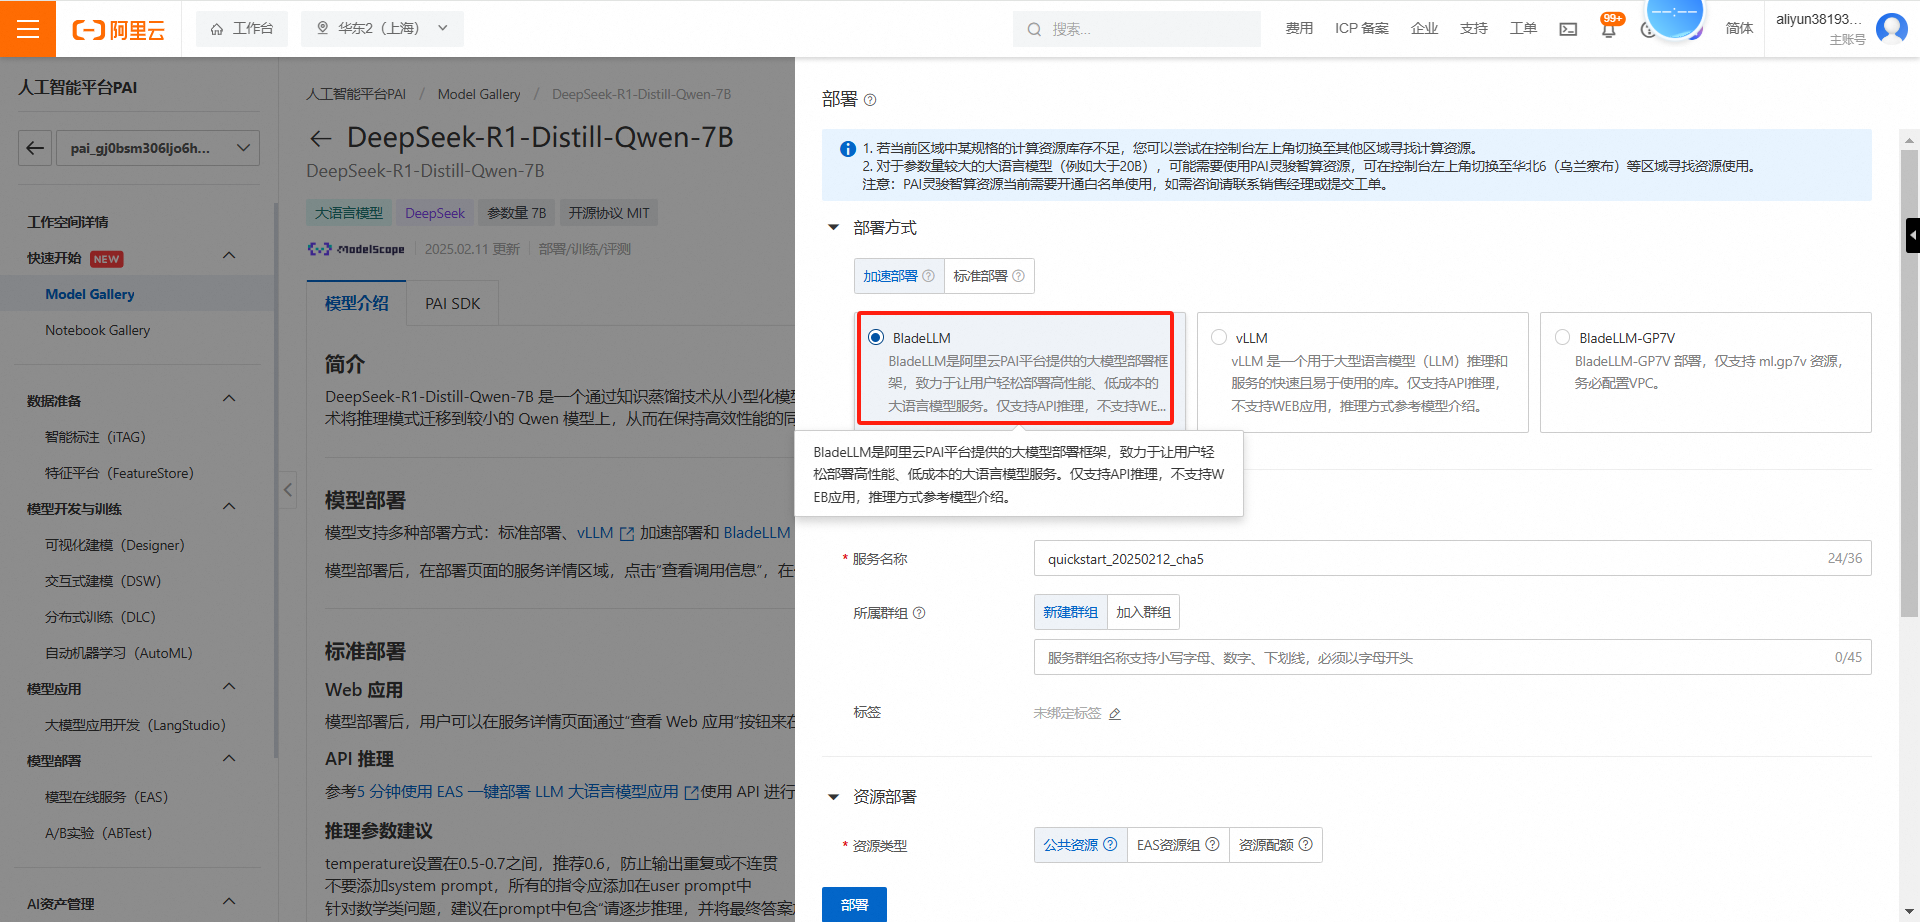The width and height of the screenshot is (1920, 922).
Task: Go back using sidebar left arrow button
Action: pyautogui.click(x=35, y=148)
